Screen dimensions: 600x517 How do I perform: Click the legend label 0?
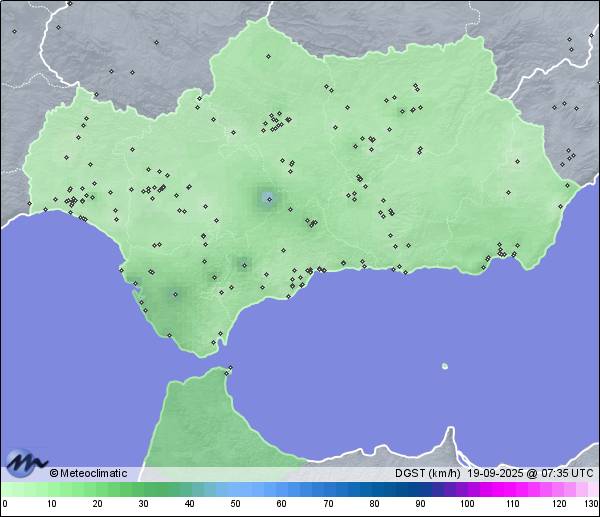(x=5, y=503)
